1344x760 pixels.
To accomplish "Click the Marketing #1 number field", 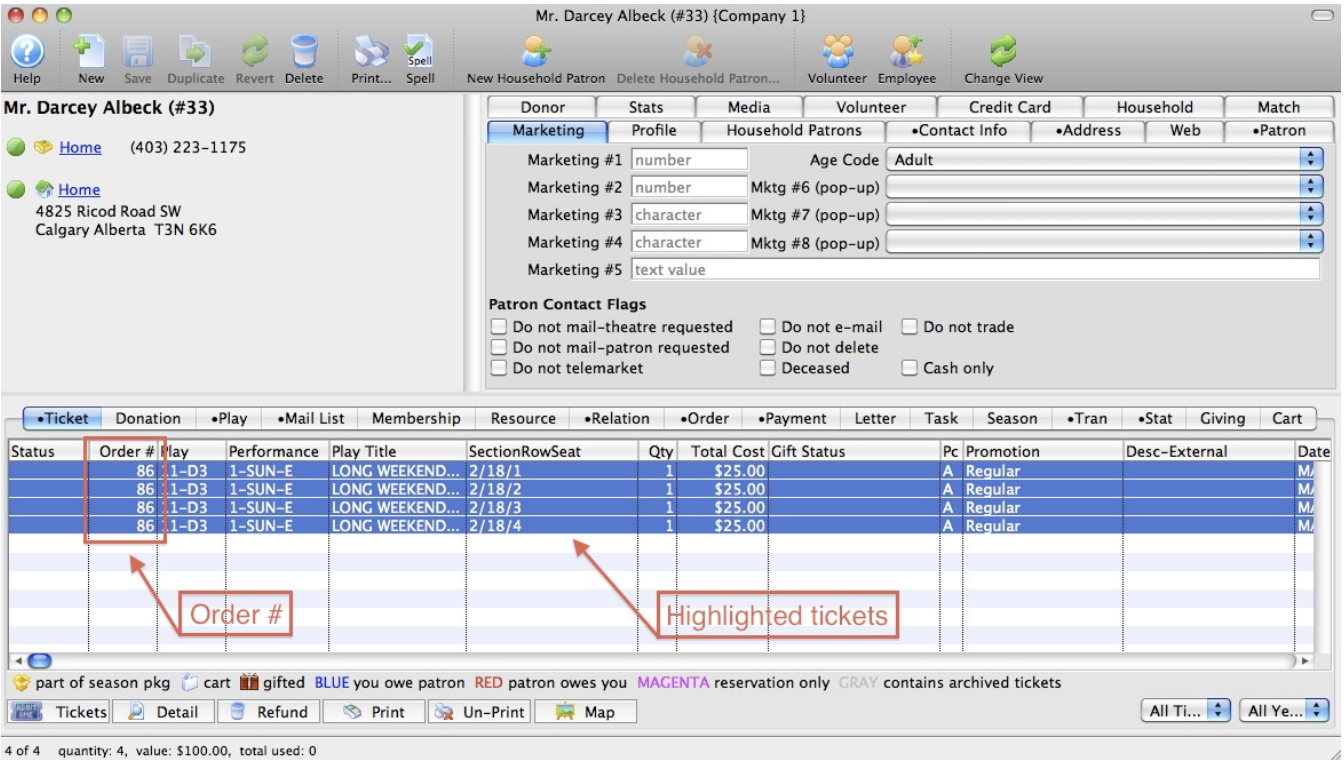I will [689, 160].
